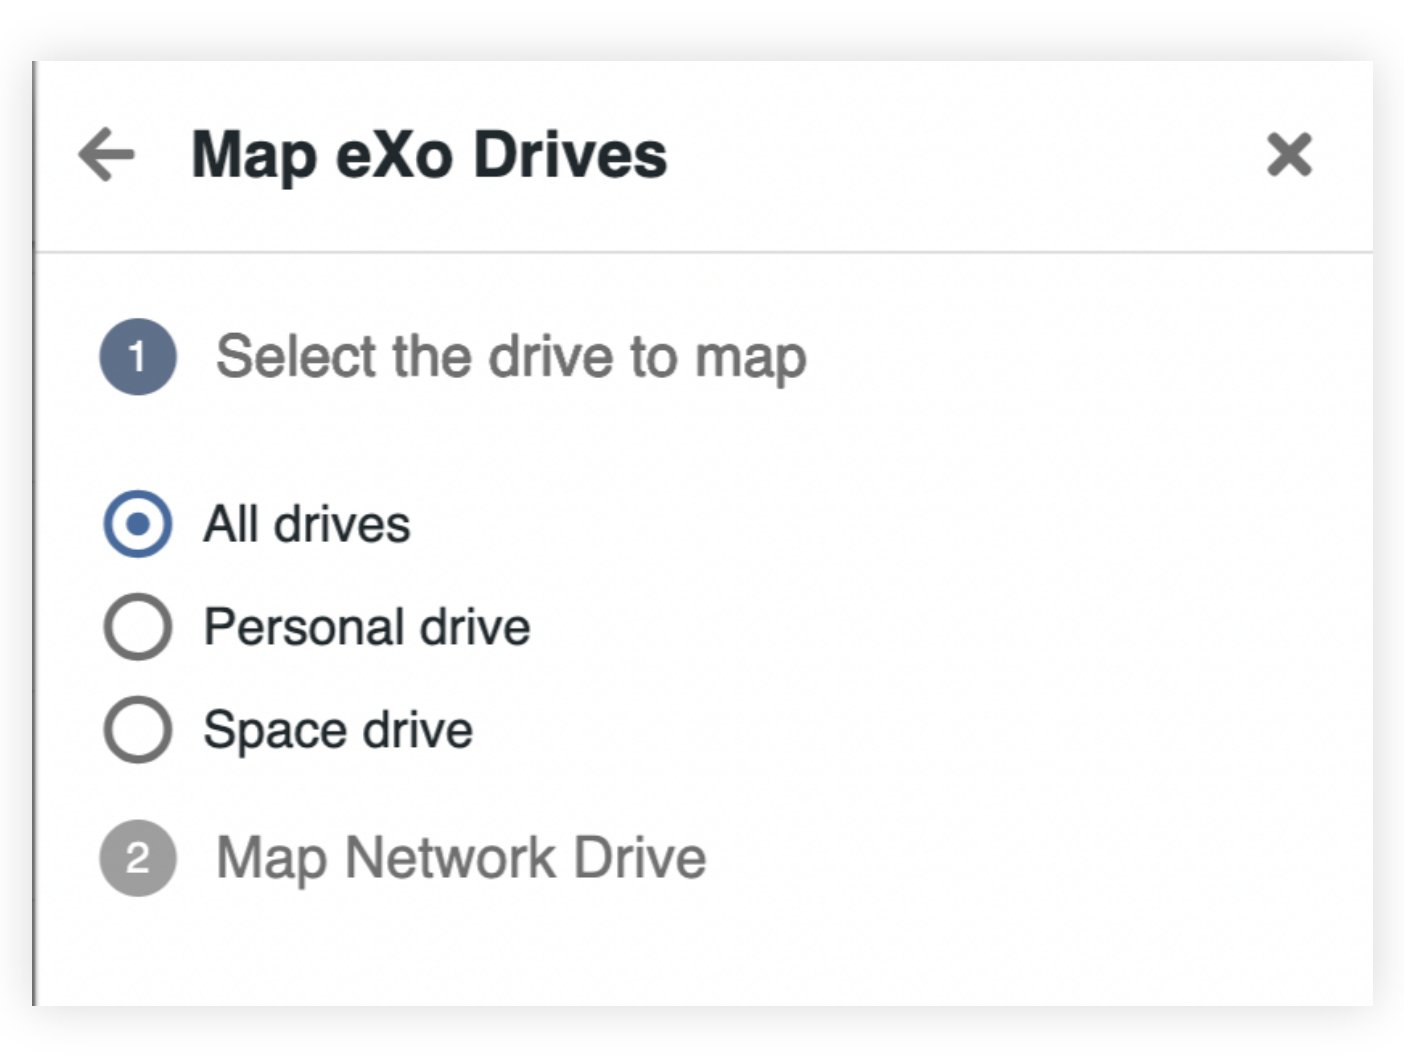Click the step 2 number badge
This screenshot has width=1404, height=1056.
coord(138,858)
